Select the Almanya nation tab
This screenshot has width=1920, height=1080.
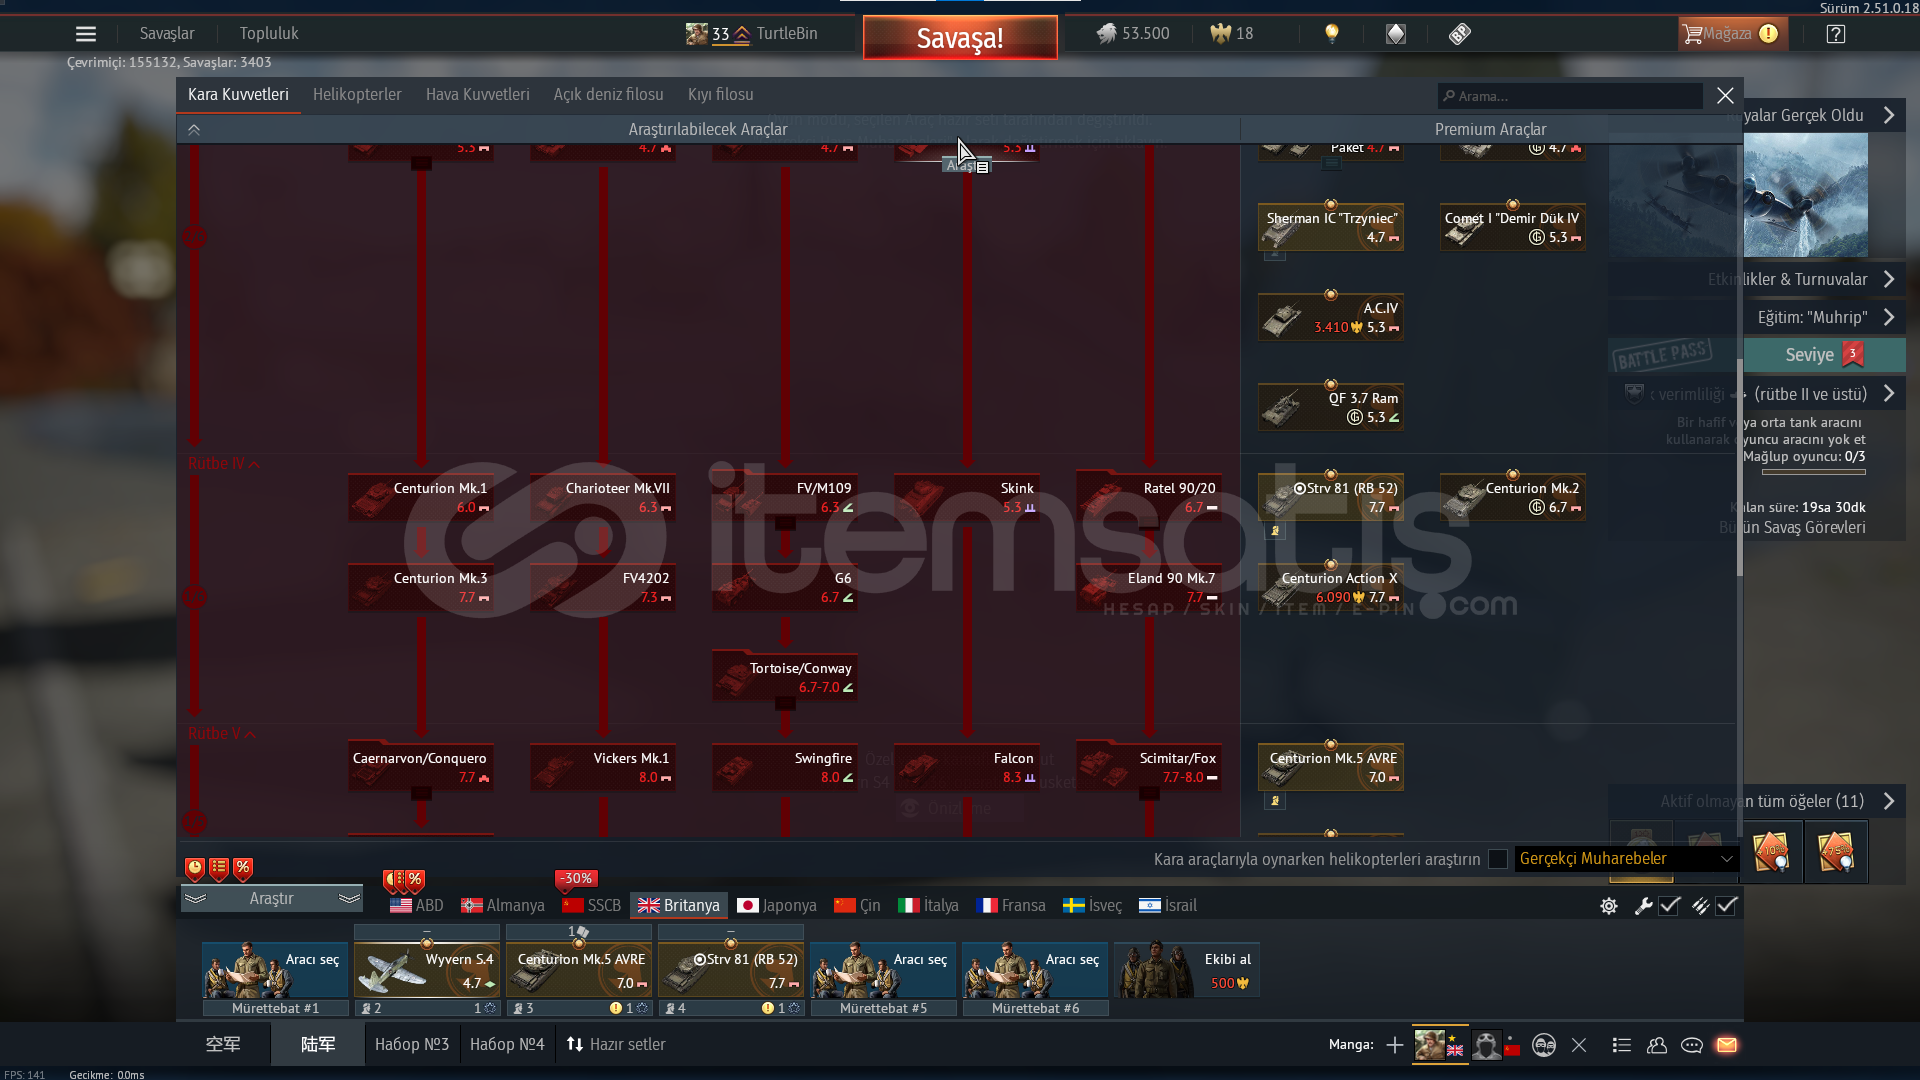503,906
